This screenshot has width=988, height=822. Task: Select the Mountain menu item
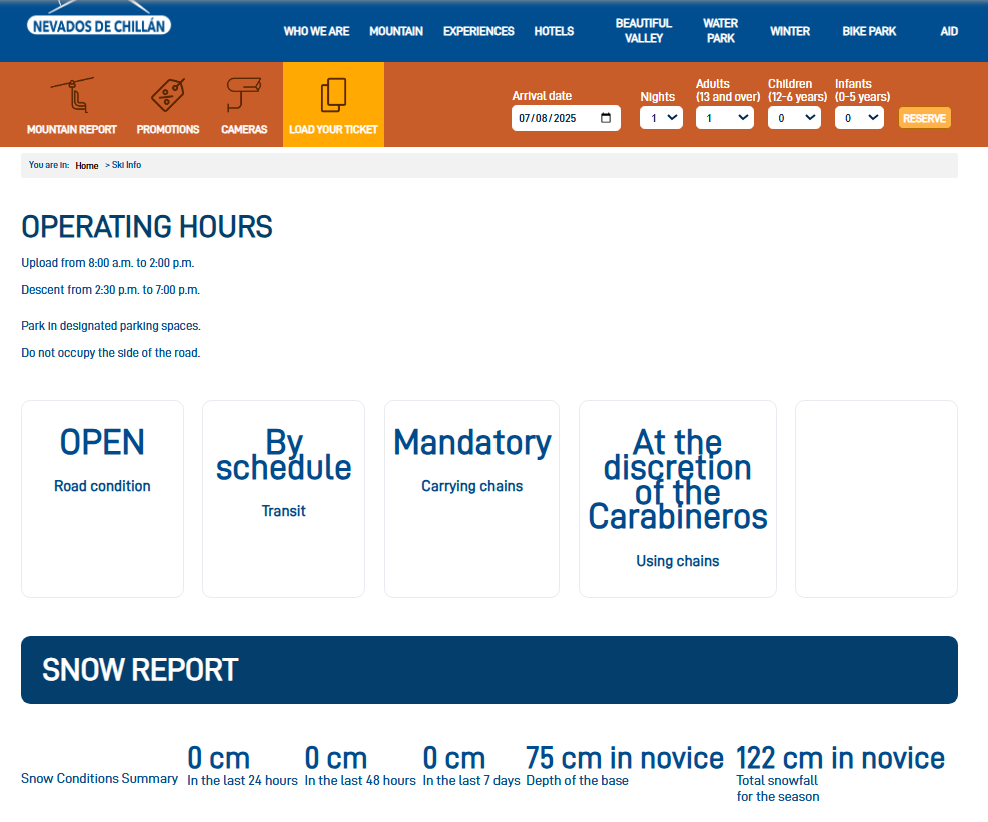click(396, 31)
